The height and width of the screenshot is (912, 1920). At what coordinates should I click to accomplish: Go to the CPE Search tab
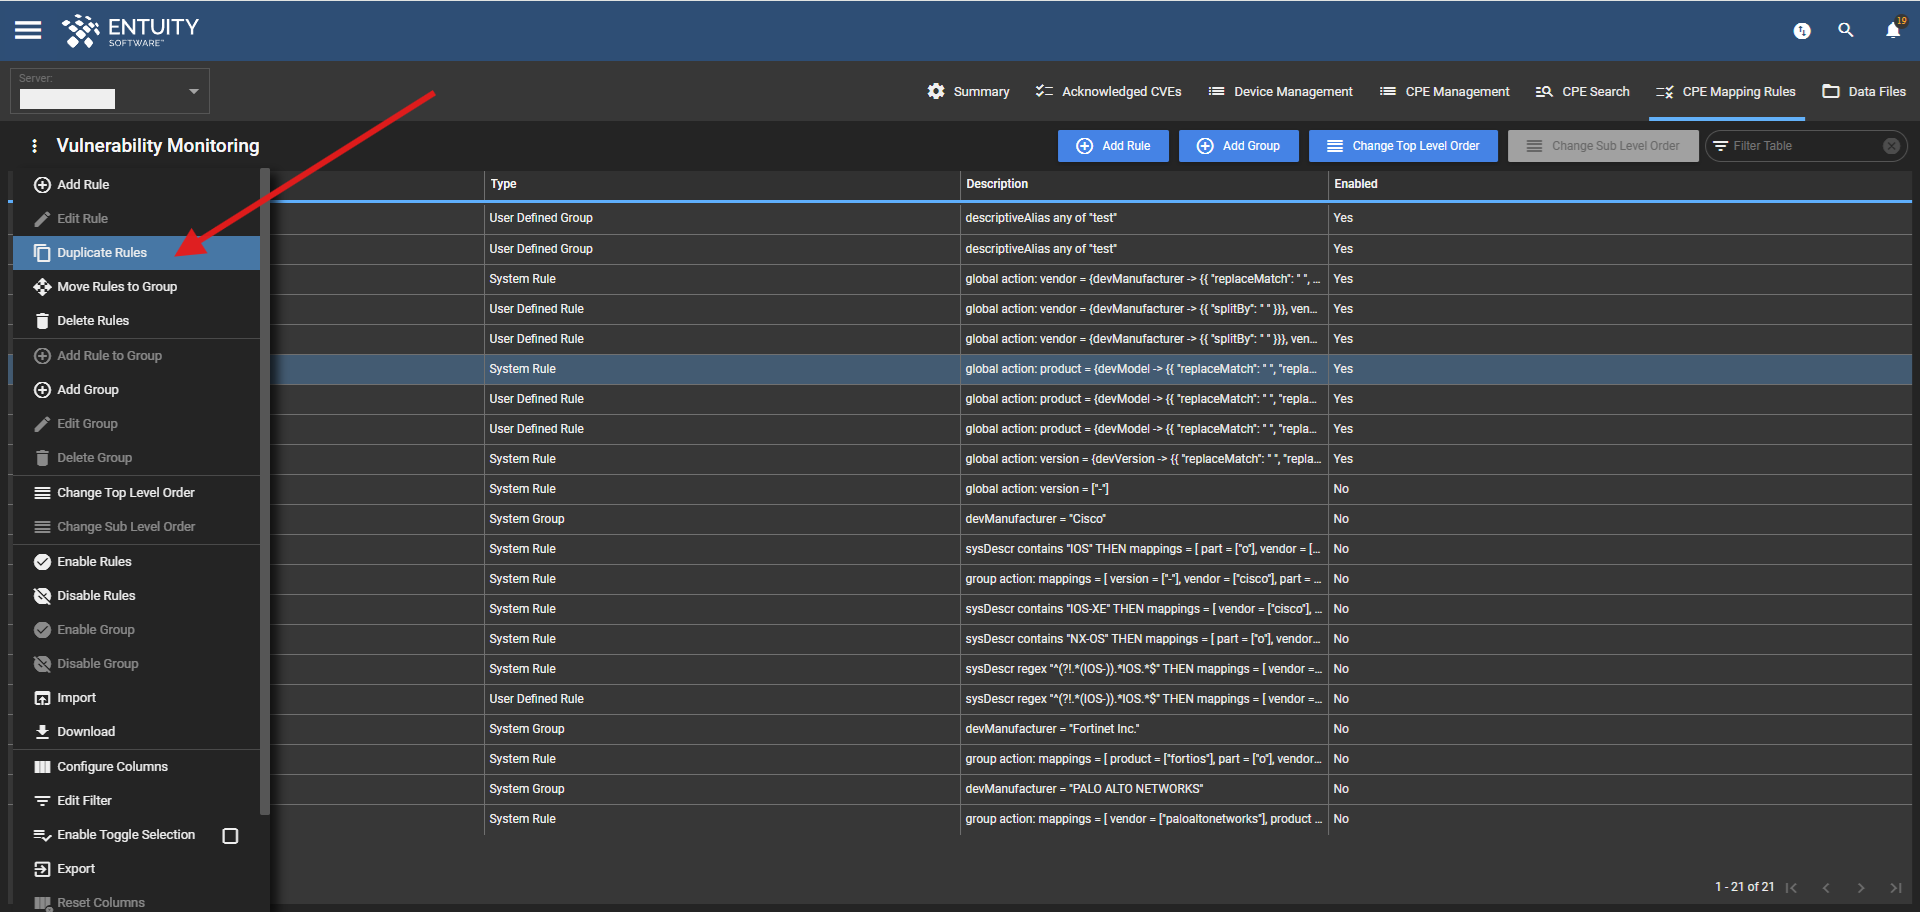[x=1582, y=91]
